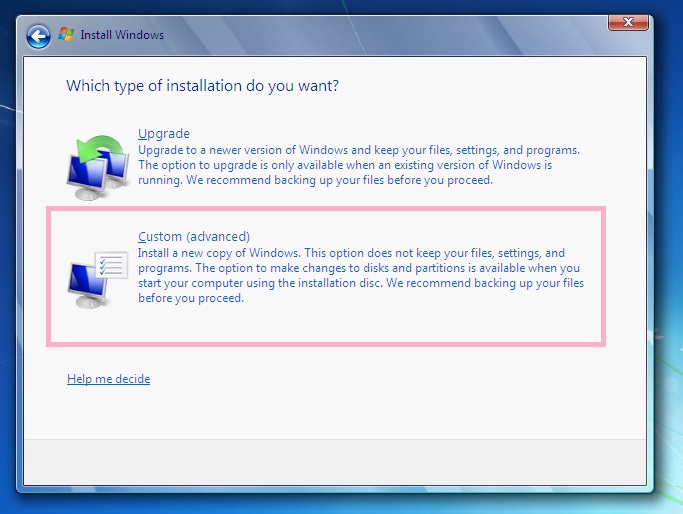The height and width of the screenshot is (514, 683).
Task: Click the blue back arrow button
Action: click(x=38, y=36)
